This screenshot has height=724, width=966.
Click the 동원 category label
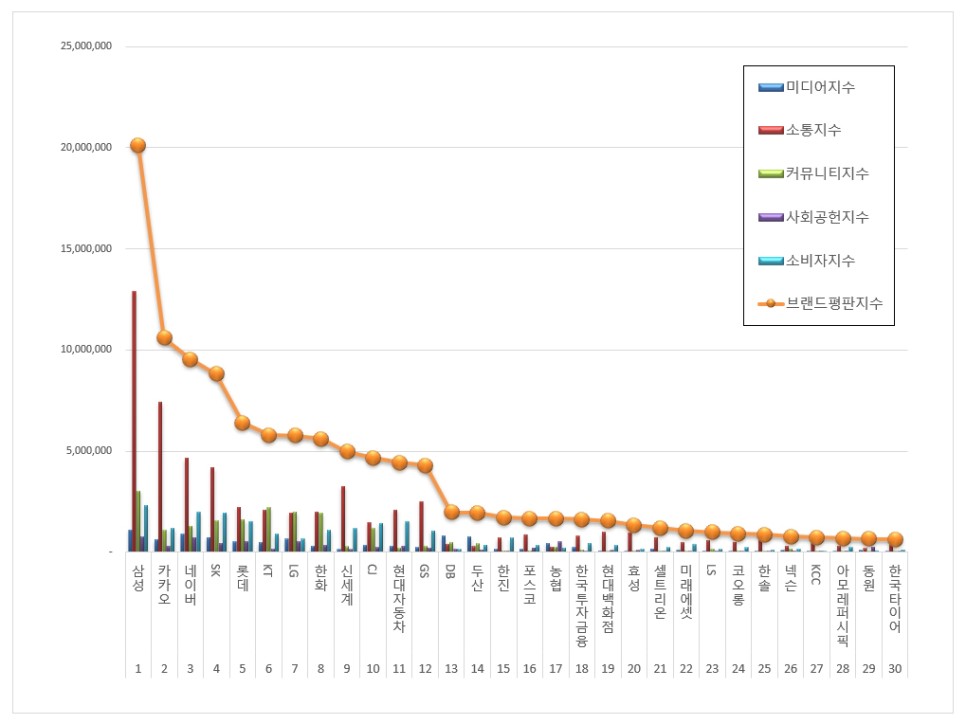869,578
